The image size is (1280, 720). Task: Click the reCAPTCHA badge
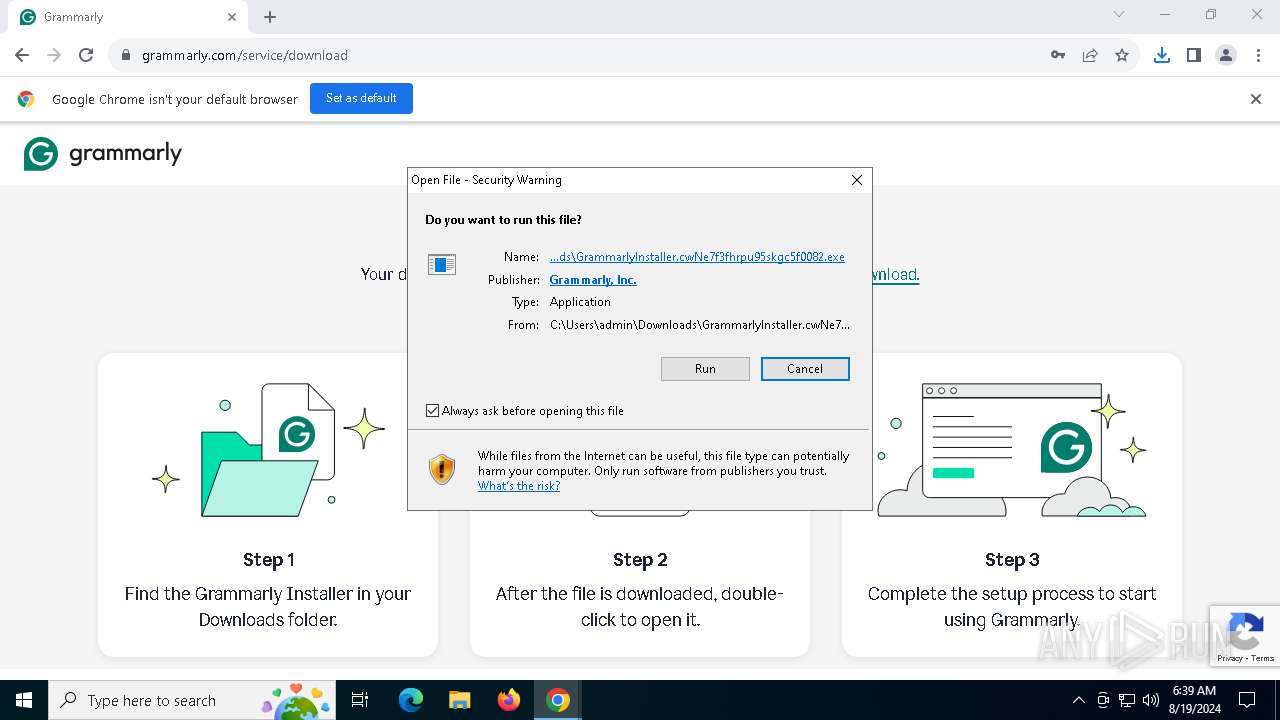(x=1245, y=636)
